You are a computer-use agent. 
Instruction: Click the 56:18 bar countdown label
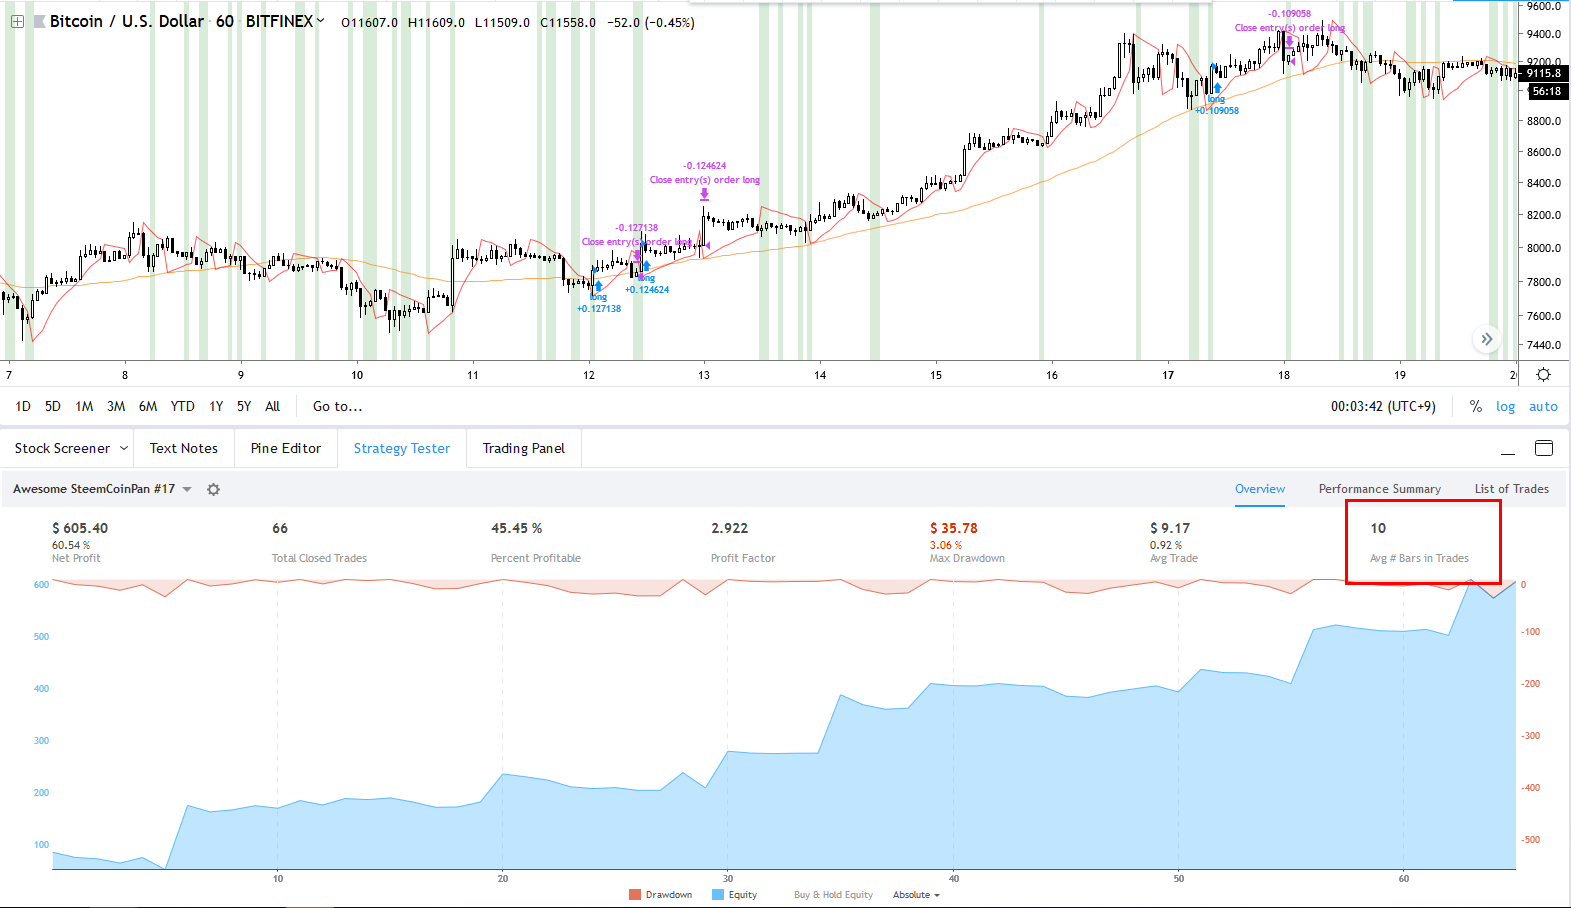click(1547, 91)
